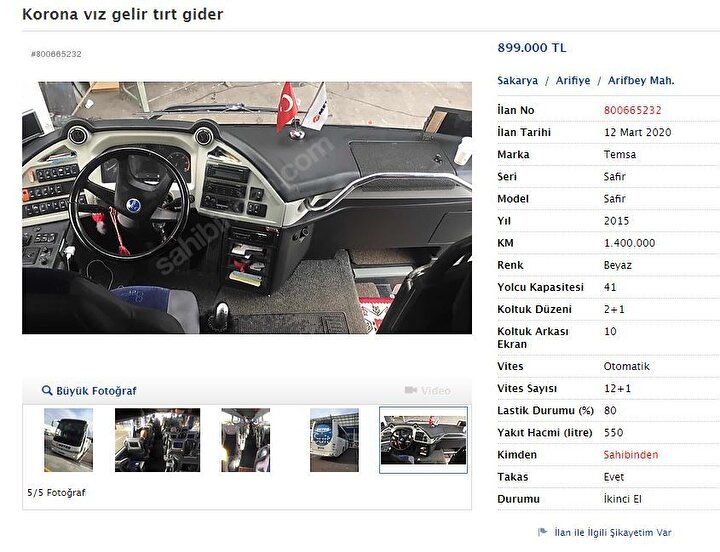720x552 pixels.
Task: Click the 899.000 TL price
Action: (x=532, y=48)
